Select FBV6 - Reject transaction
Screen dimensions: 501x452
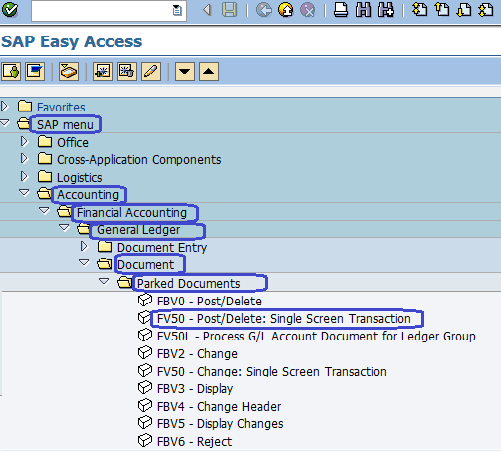[x=194, y=442]
